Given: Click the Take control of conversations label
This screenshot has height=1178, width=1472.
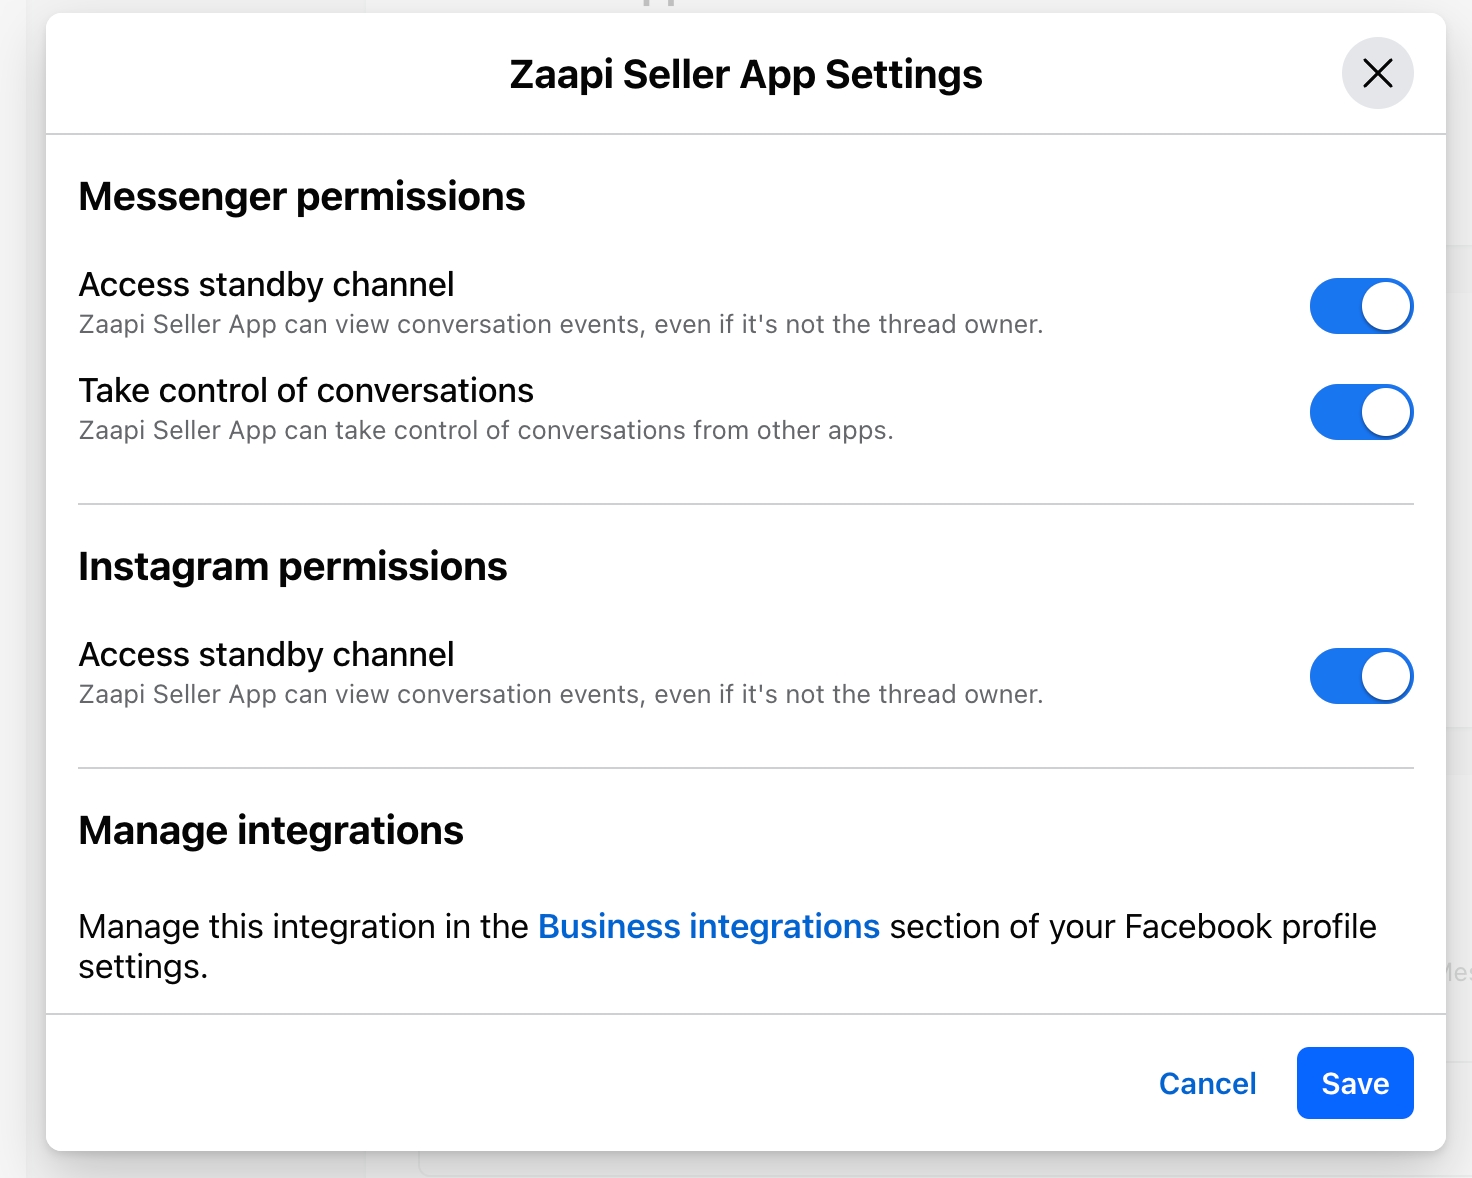Looking at the screenshot, I should coord(306,391).
